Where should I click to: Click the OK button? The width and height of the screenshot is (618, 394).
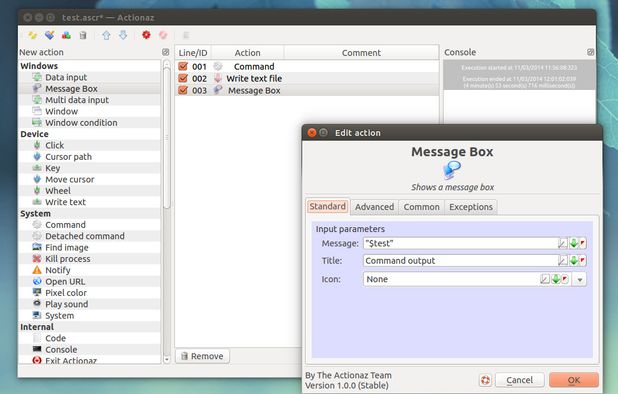pyautogui.click(x=573, y=380)
